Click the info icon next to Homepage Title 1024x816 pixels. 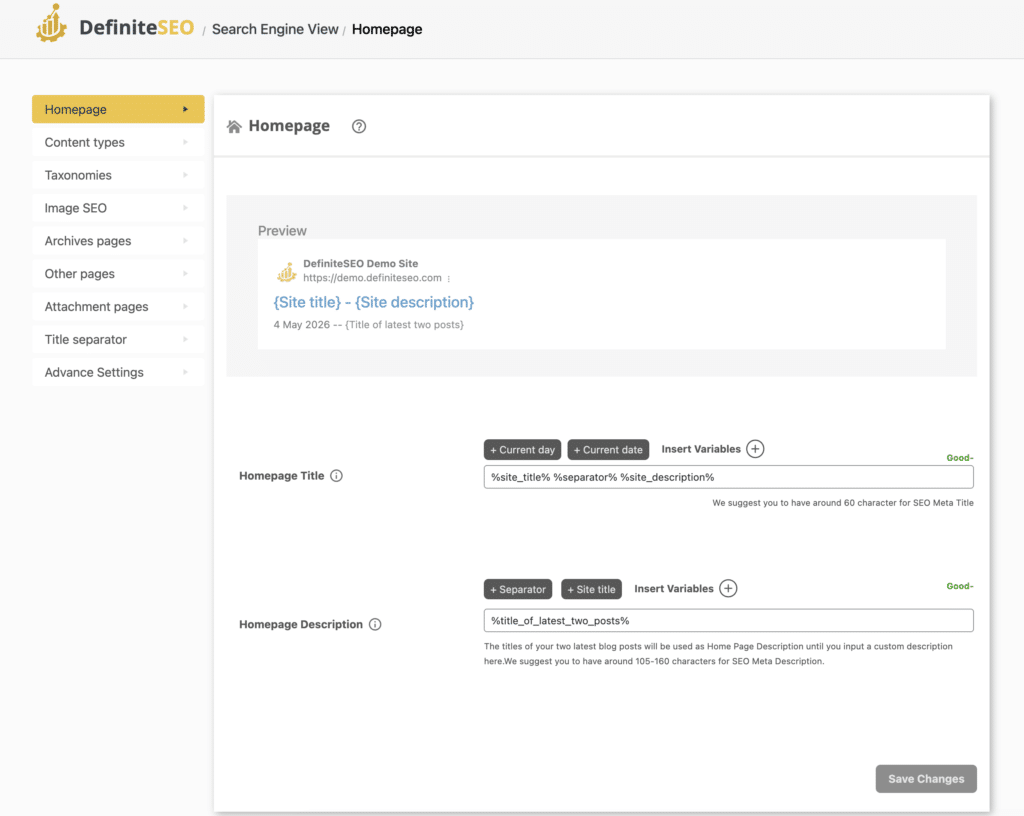click(336, 476)
